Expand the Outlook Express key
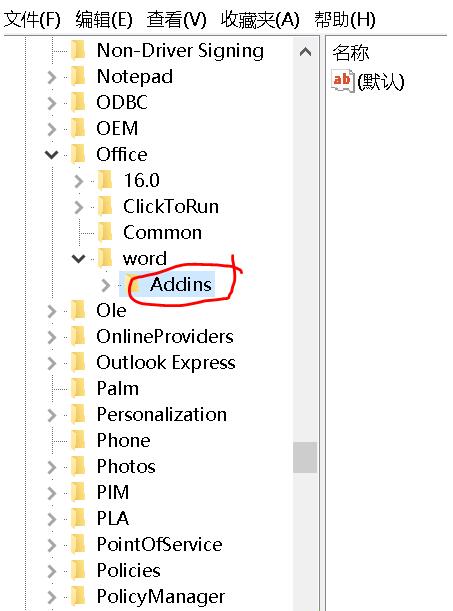This screenshot has height=611, width=453. [x=51, y=363]
